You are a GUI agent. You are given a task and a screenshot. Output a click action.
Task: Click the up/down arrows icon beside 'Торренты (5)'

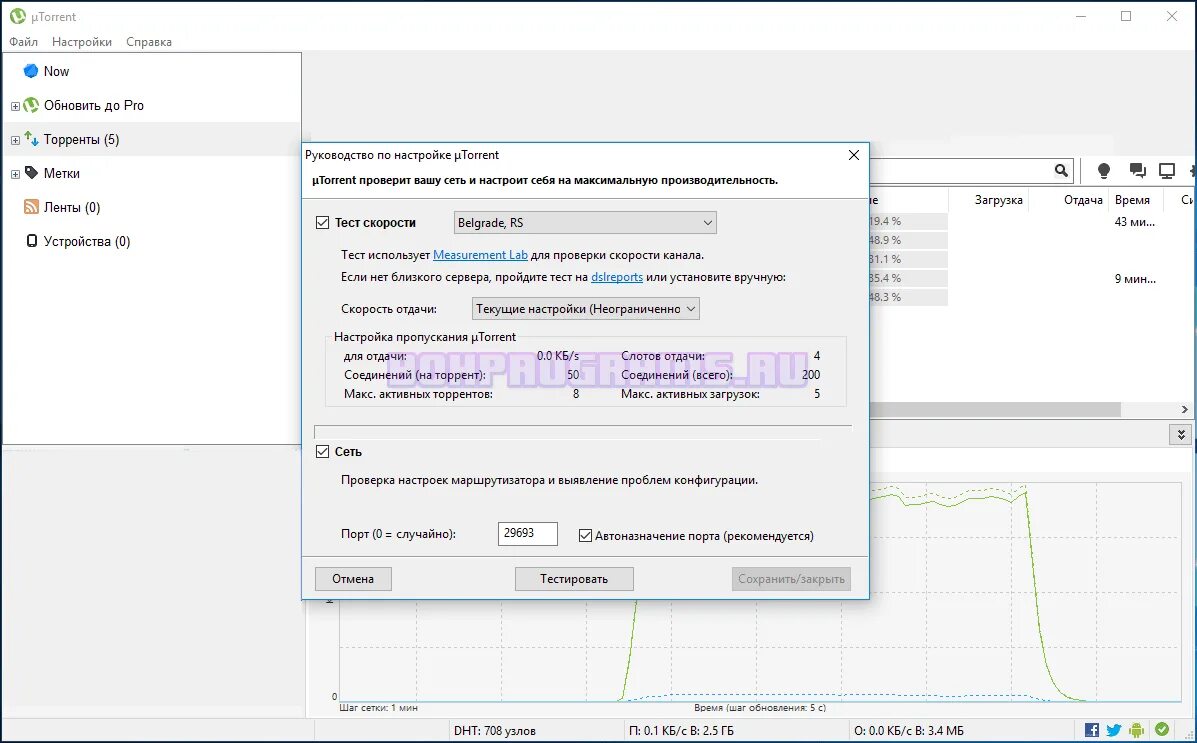point(31,139)
